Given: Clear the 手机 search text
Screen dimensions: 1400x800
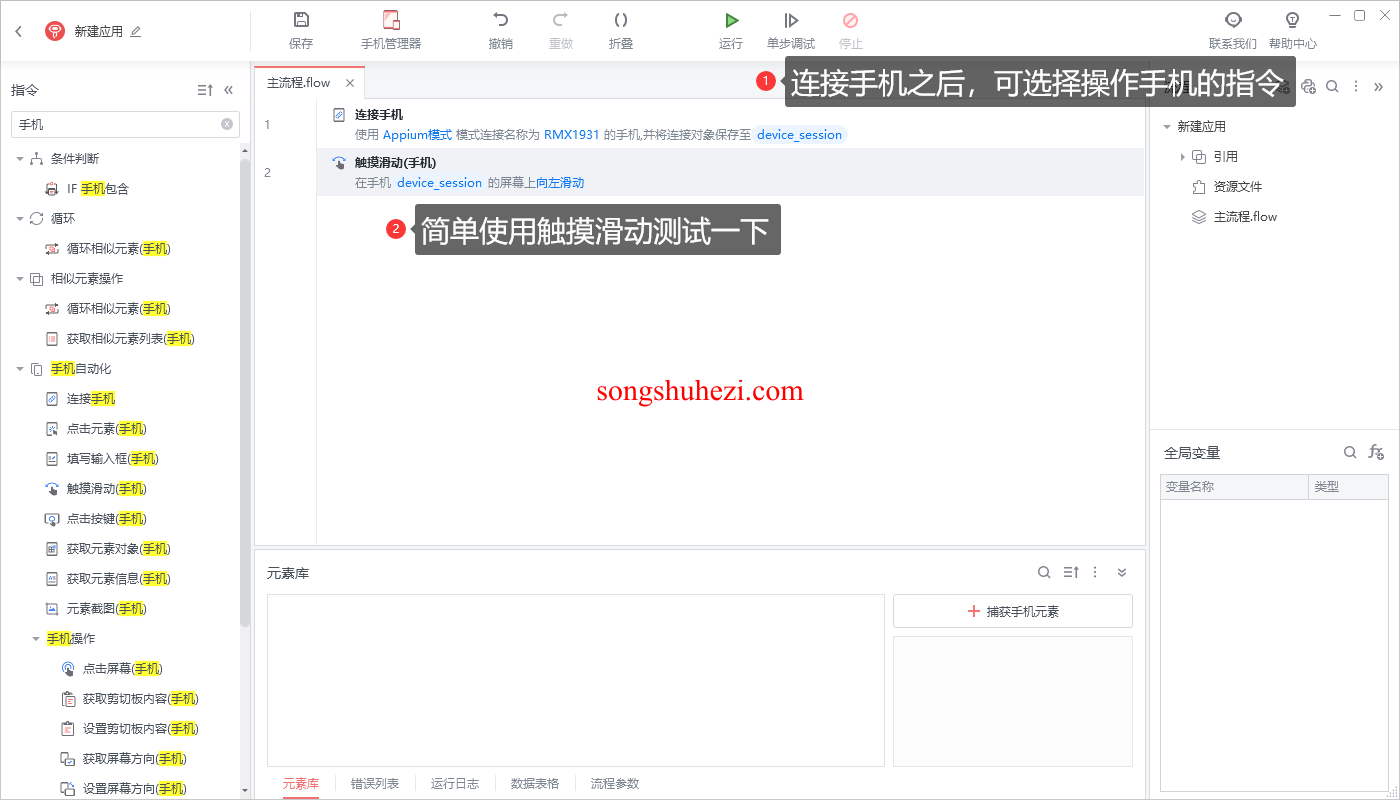Looking at the screenshot, I should pos(227,124).
